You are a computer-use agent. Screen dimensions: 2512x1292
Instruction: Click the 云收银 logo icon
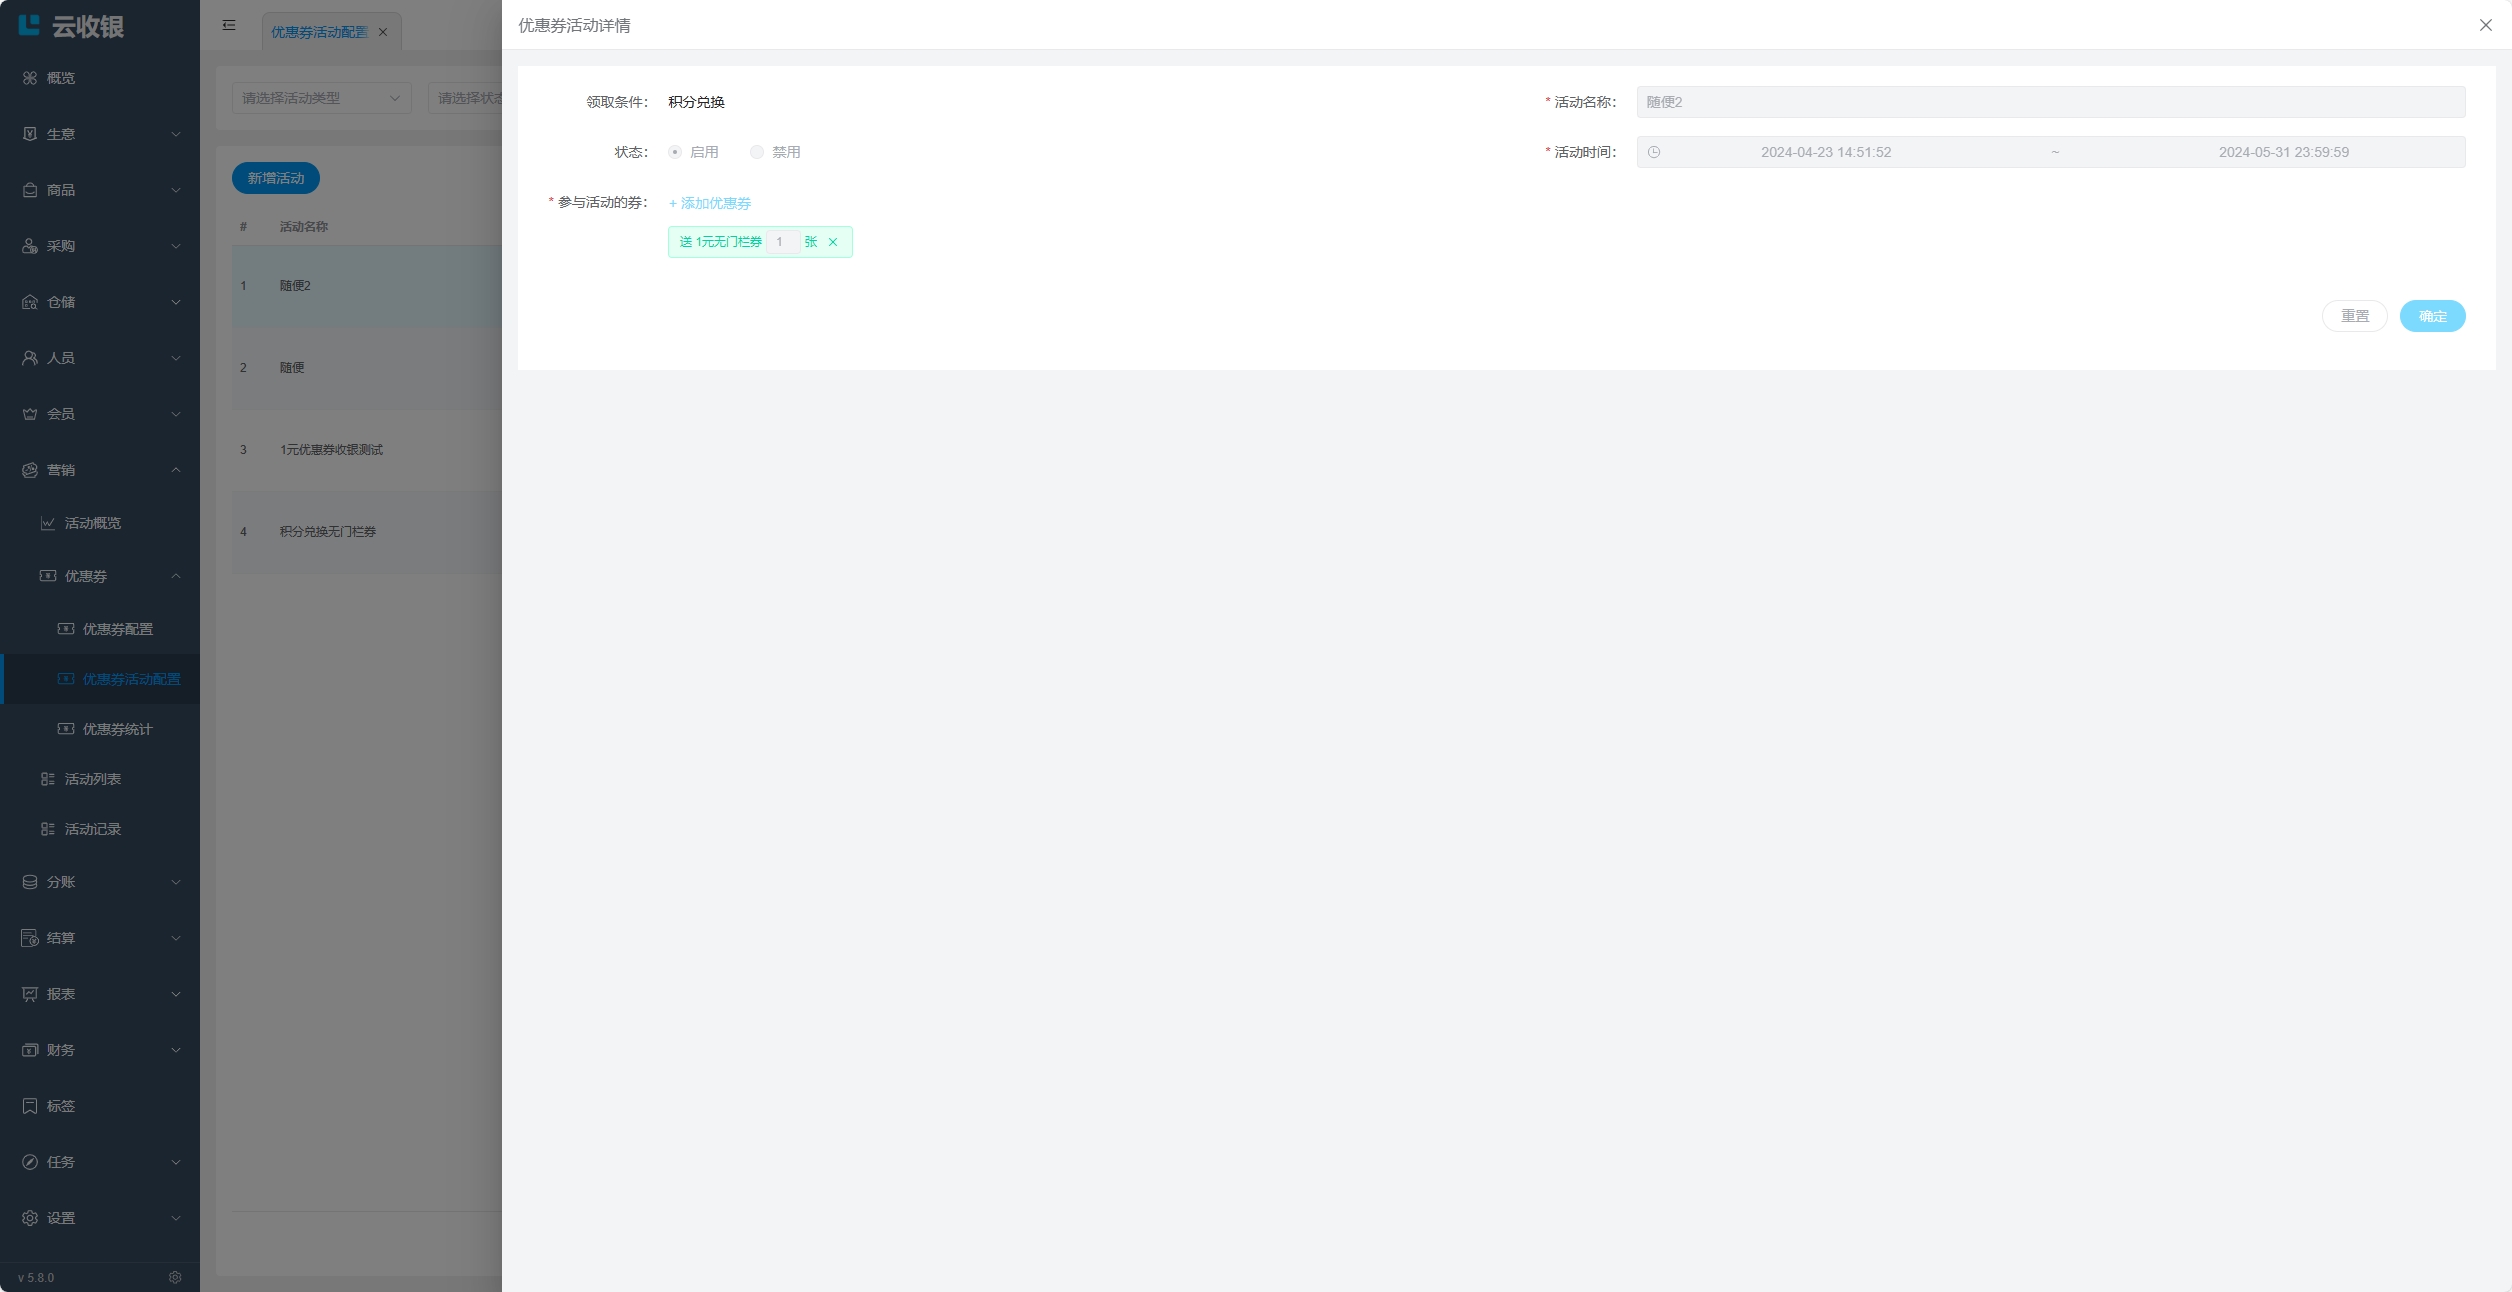(29, 26)
